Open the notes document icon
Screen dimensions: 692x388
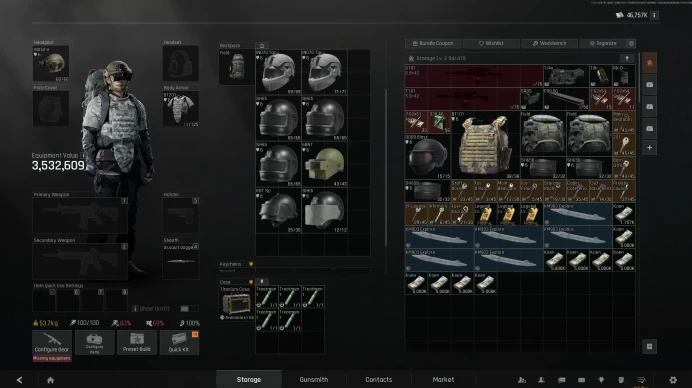(621, 380)
